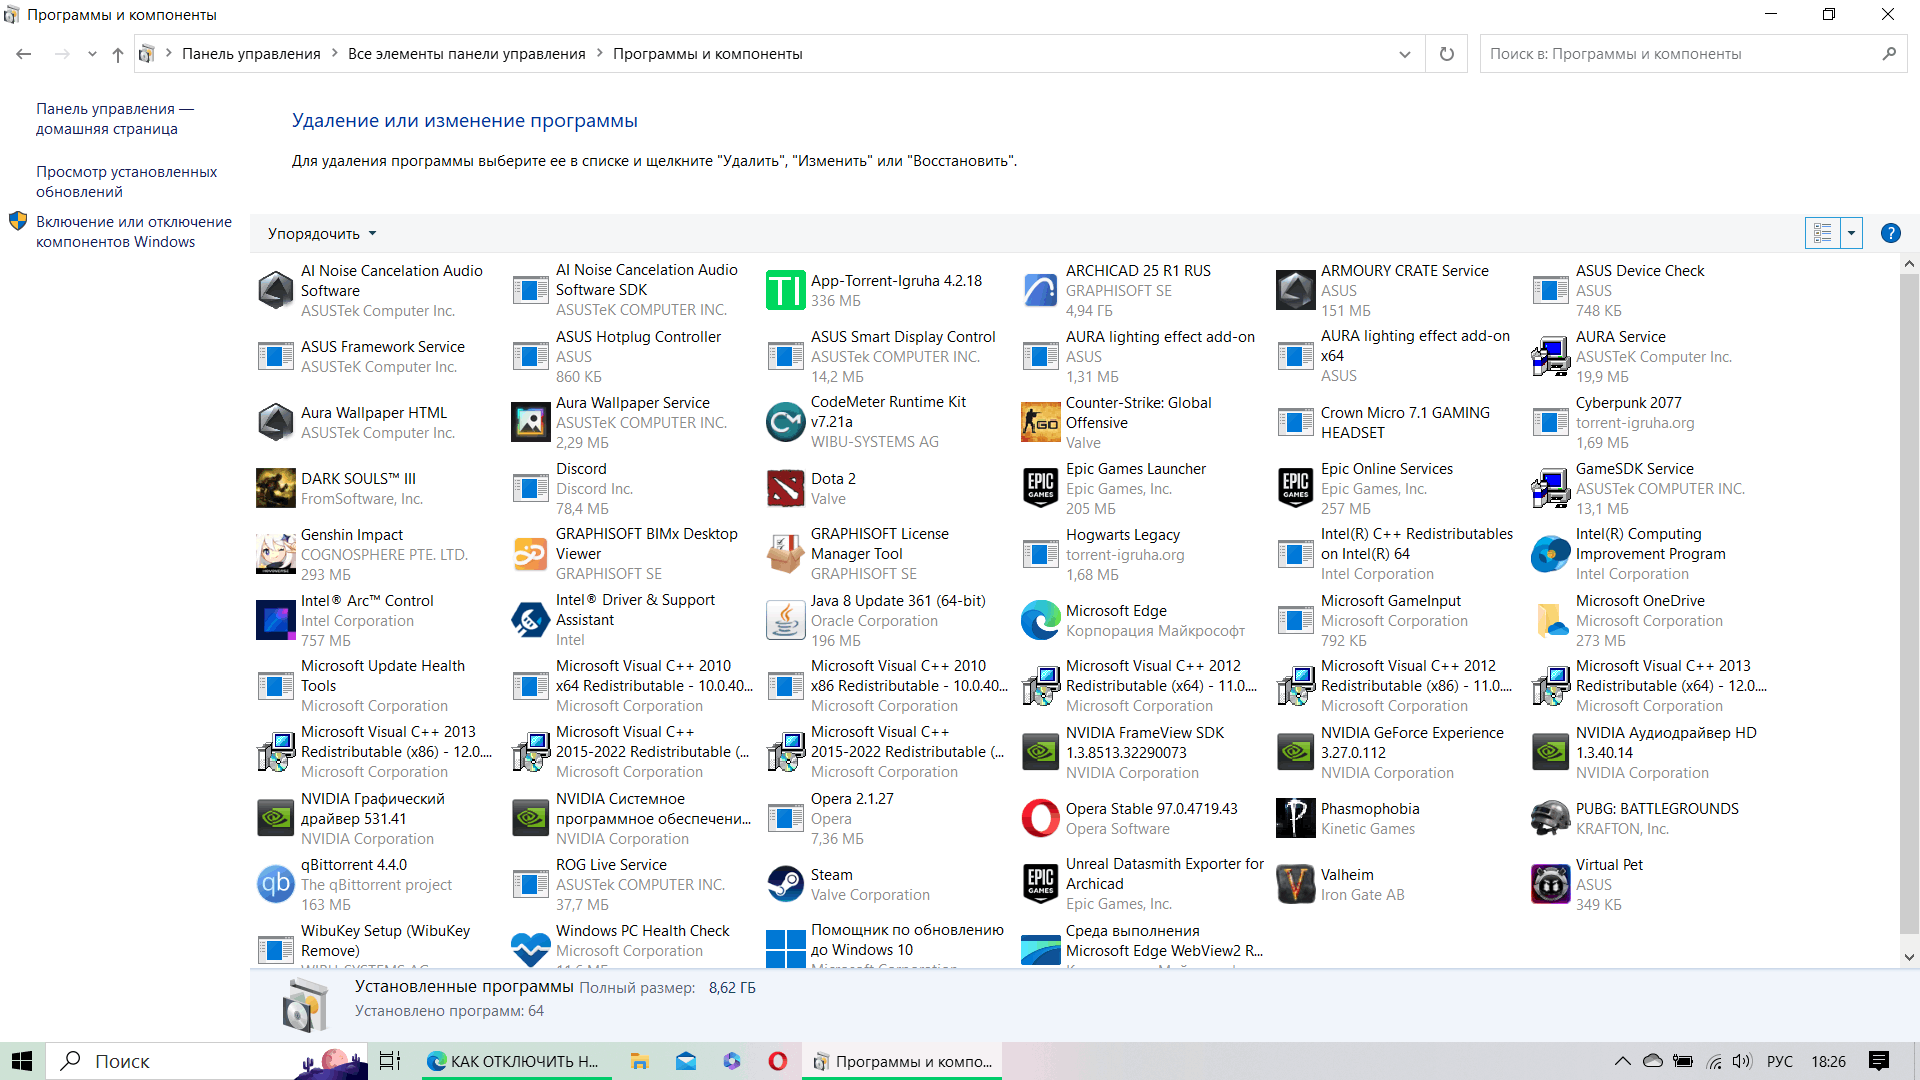Select Discord program entry
The width and height of the screenshot is (1920, 1080).
[630, 489]
